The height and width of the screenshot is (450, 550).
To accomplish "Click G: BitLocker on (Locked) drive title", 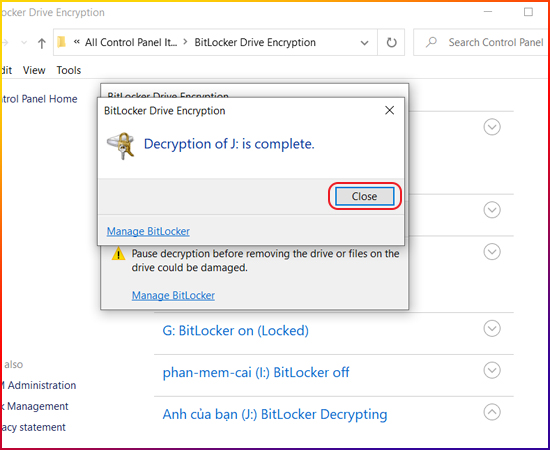I will (235, 331).
